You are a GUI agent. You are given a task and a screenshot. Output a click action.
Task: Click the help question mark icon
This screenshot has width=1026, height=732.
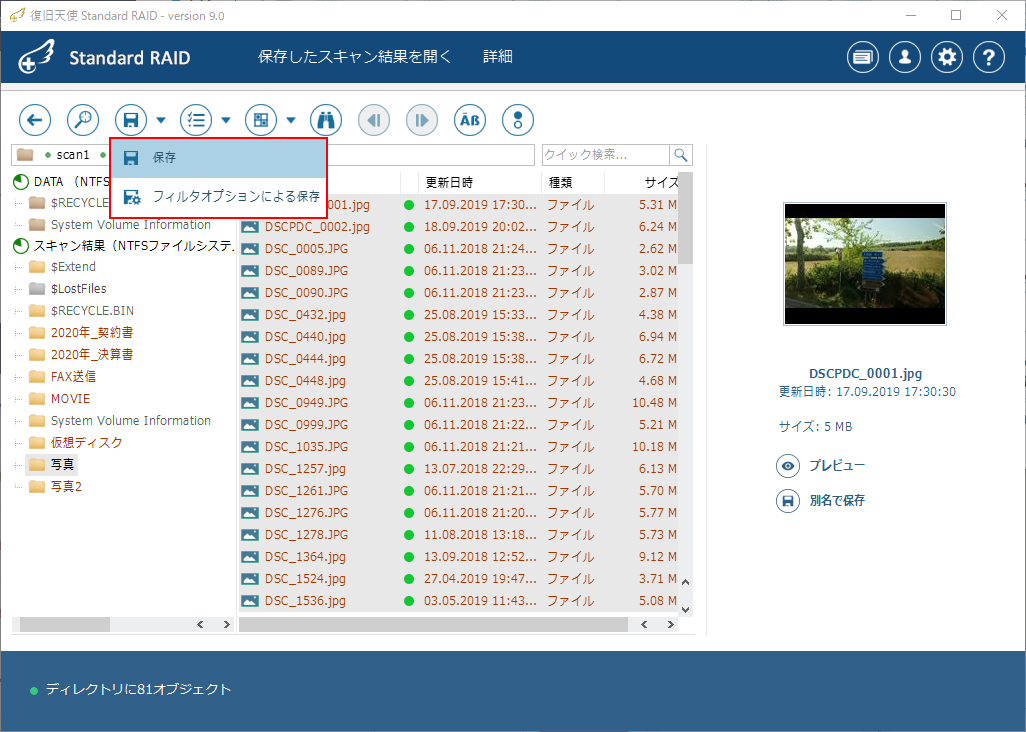pyautogui.click(x=989, y=58)
